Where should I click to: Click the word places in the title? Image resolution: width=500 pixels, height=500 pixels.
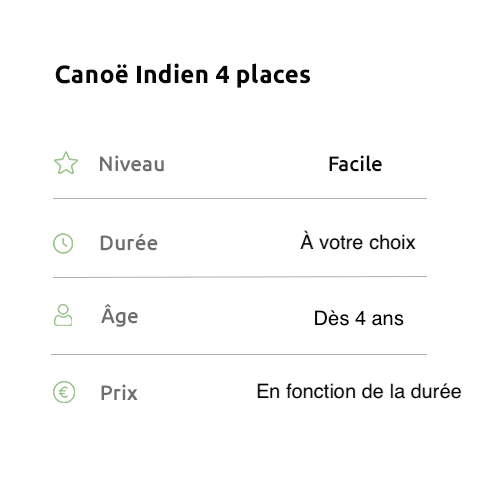pyautogui.click(x=273, y=75)
